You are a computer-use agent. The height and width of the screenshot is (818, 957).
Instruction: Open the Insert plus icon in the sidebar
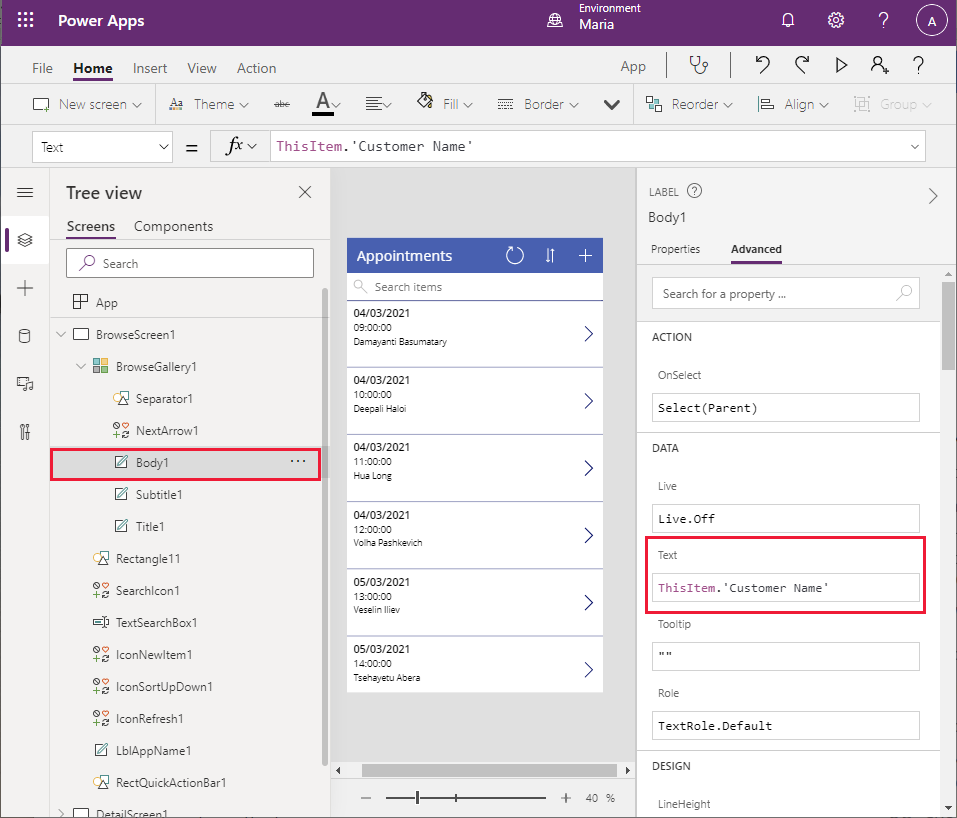25,288
